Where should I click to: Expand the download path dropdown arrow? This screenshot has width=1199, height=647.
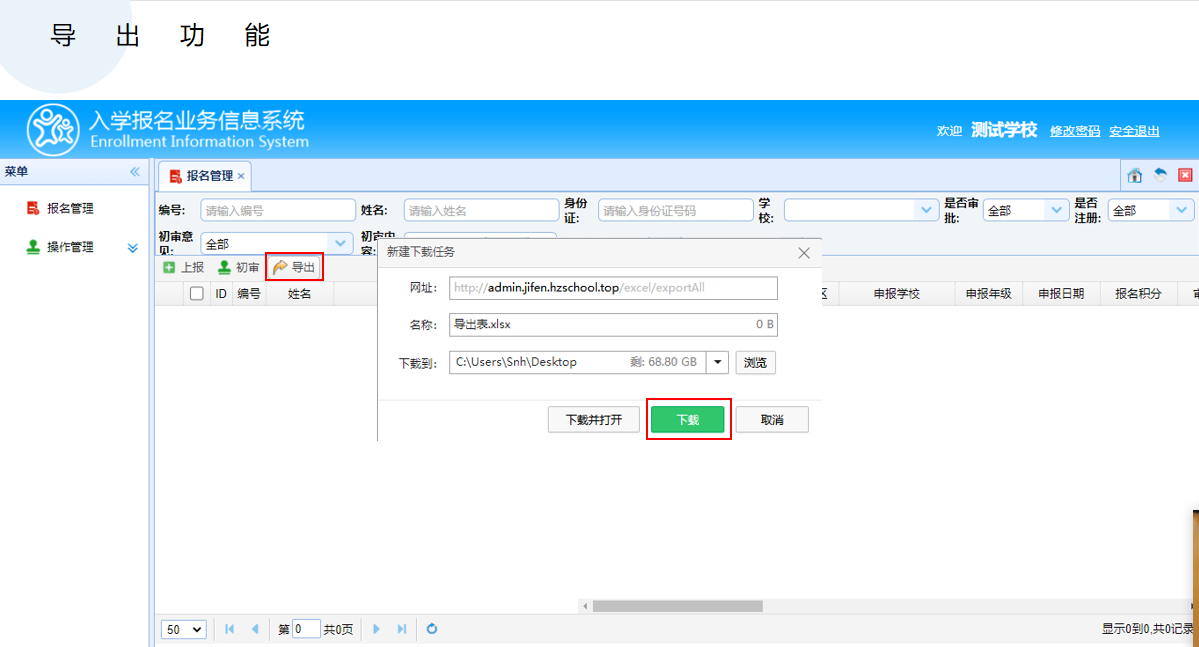pyautogui.click(x=717, y=362)
